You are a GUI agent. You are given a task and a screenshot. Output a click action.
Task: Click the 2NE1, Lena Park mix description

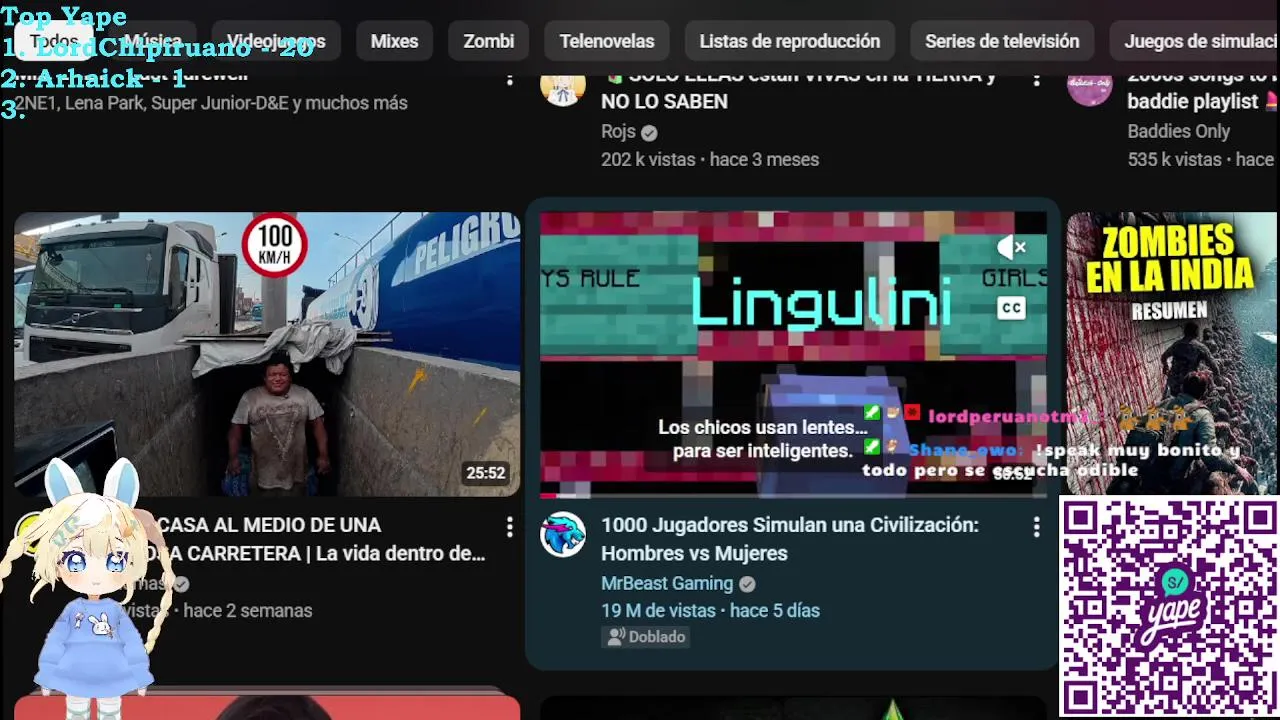coord(211,103)
